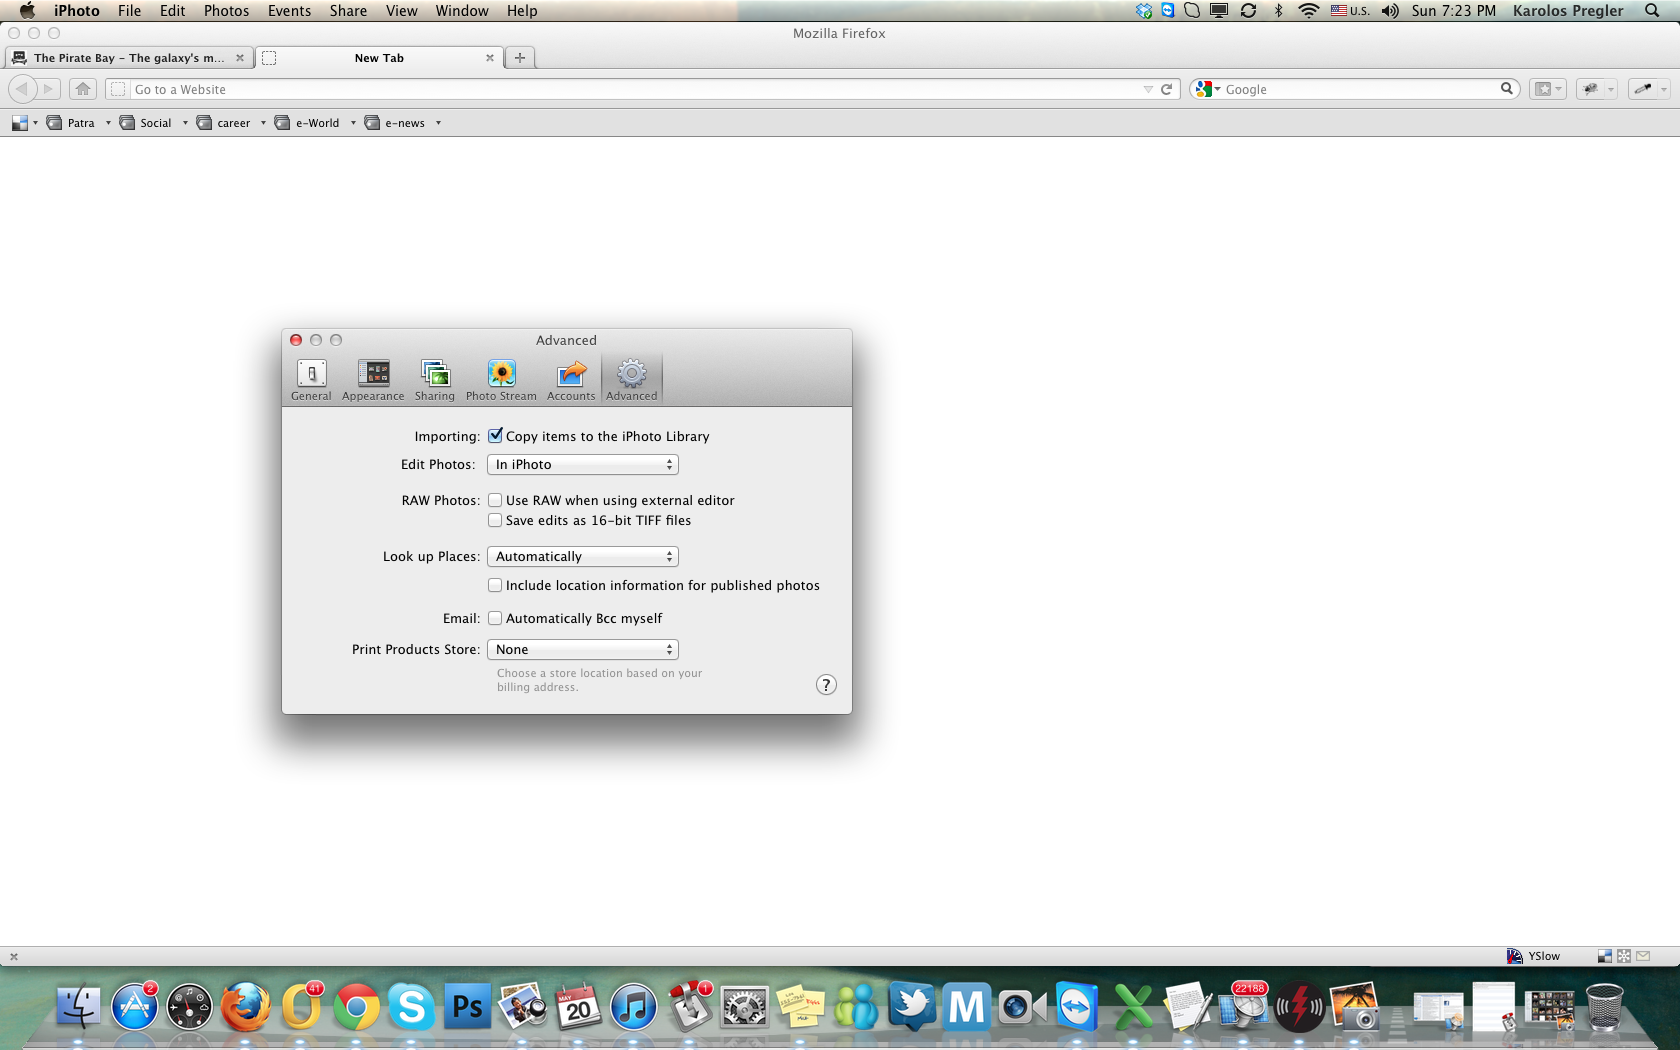The image size is (1680, 1050).
Task: Open Skype from the Dock
Action: 411,1006
